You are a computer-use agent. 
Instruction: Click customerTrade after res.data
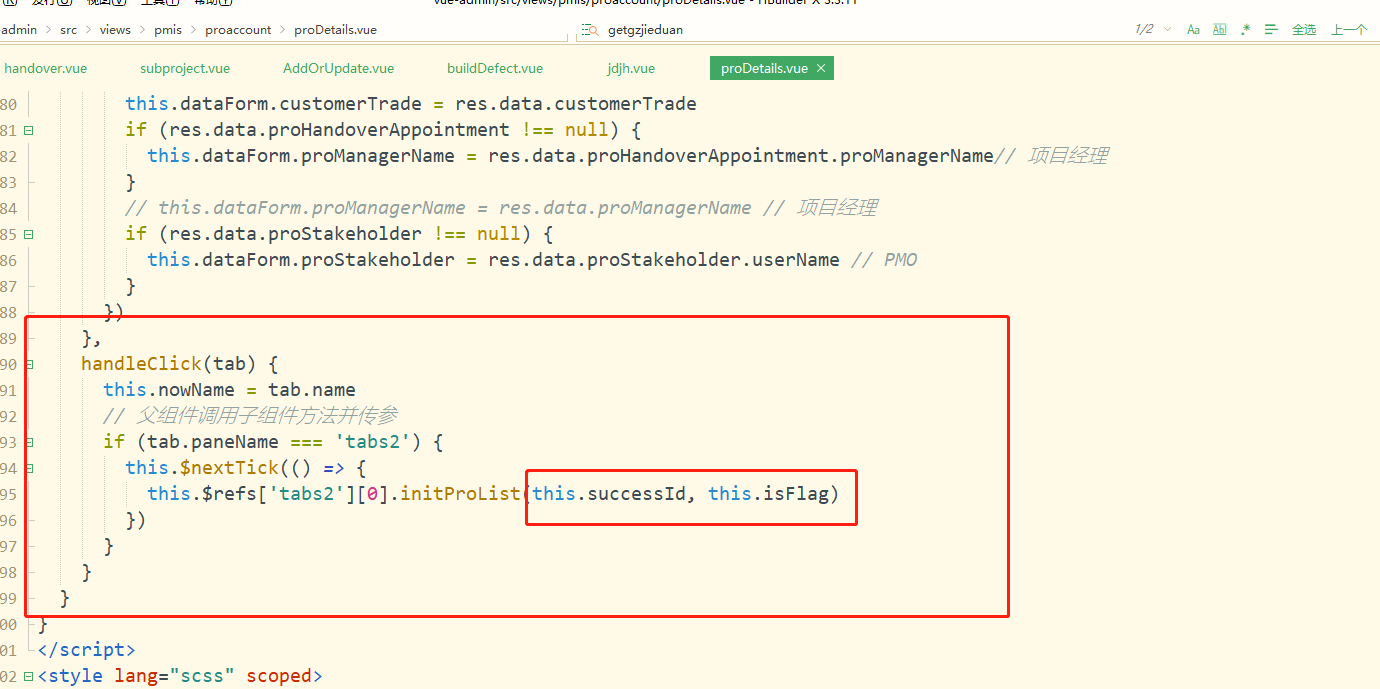click(625, 104)
